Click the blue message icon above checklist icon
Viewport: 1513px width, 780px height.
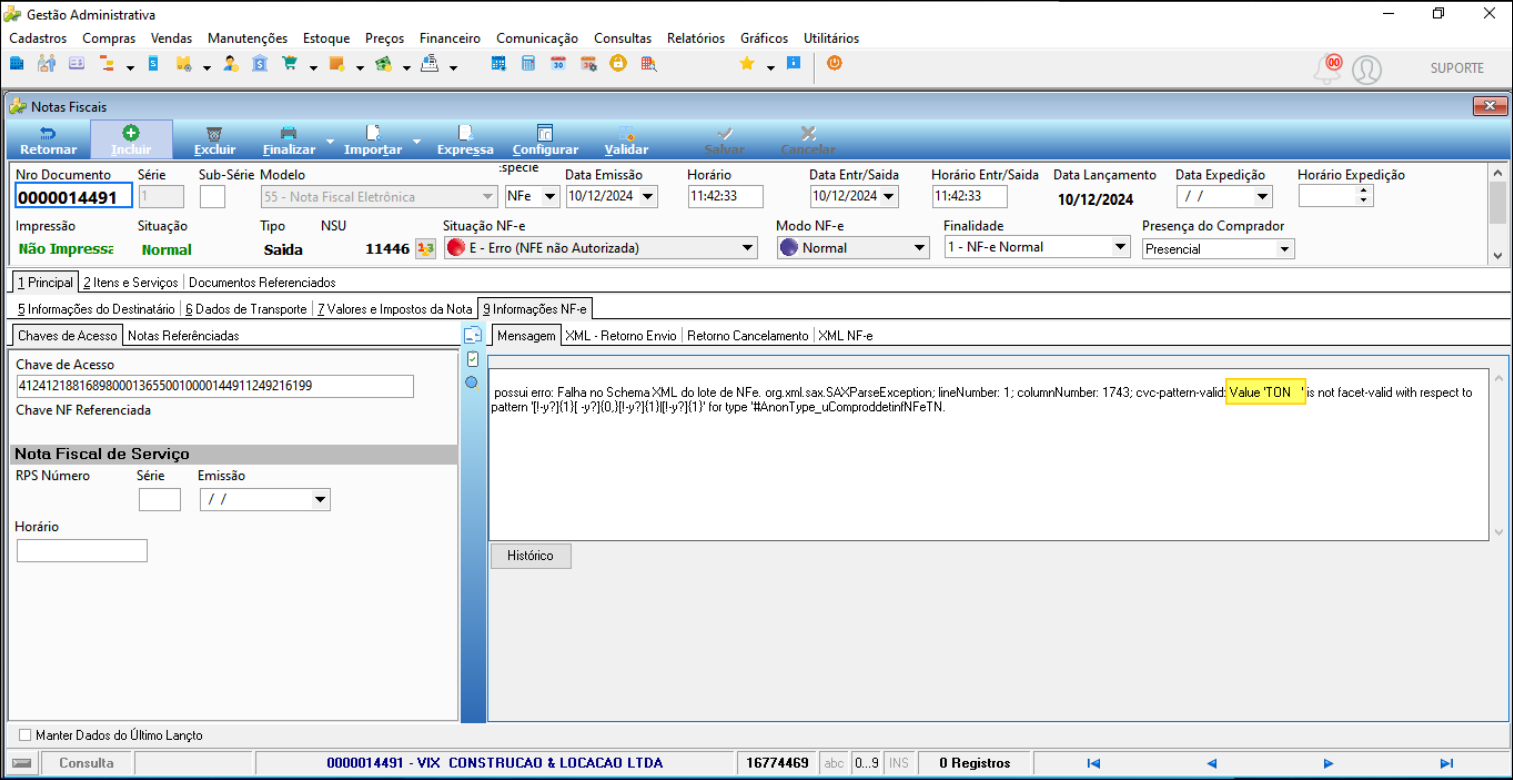pos(473,335)
